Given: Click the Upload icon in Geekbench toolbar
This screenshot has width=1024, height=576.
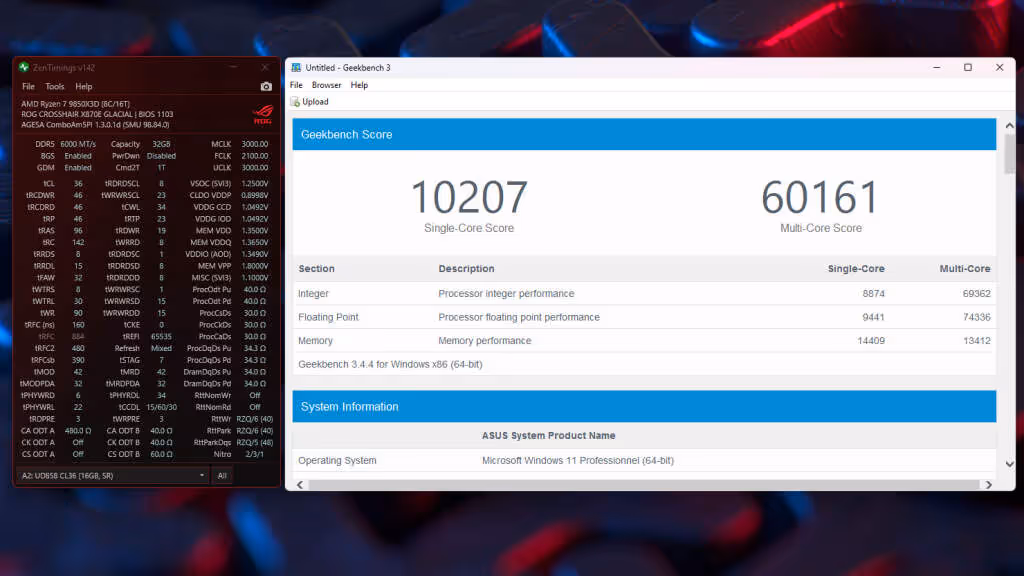Looking at the screenshot, I should [x=295, y=102].
